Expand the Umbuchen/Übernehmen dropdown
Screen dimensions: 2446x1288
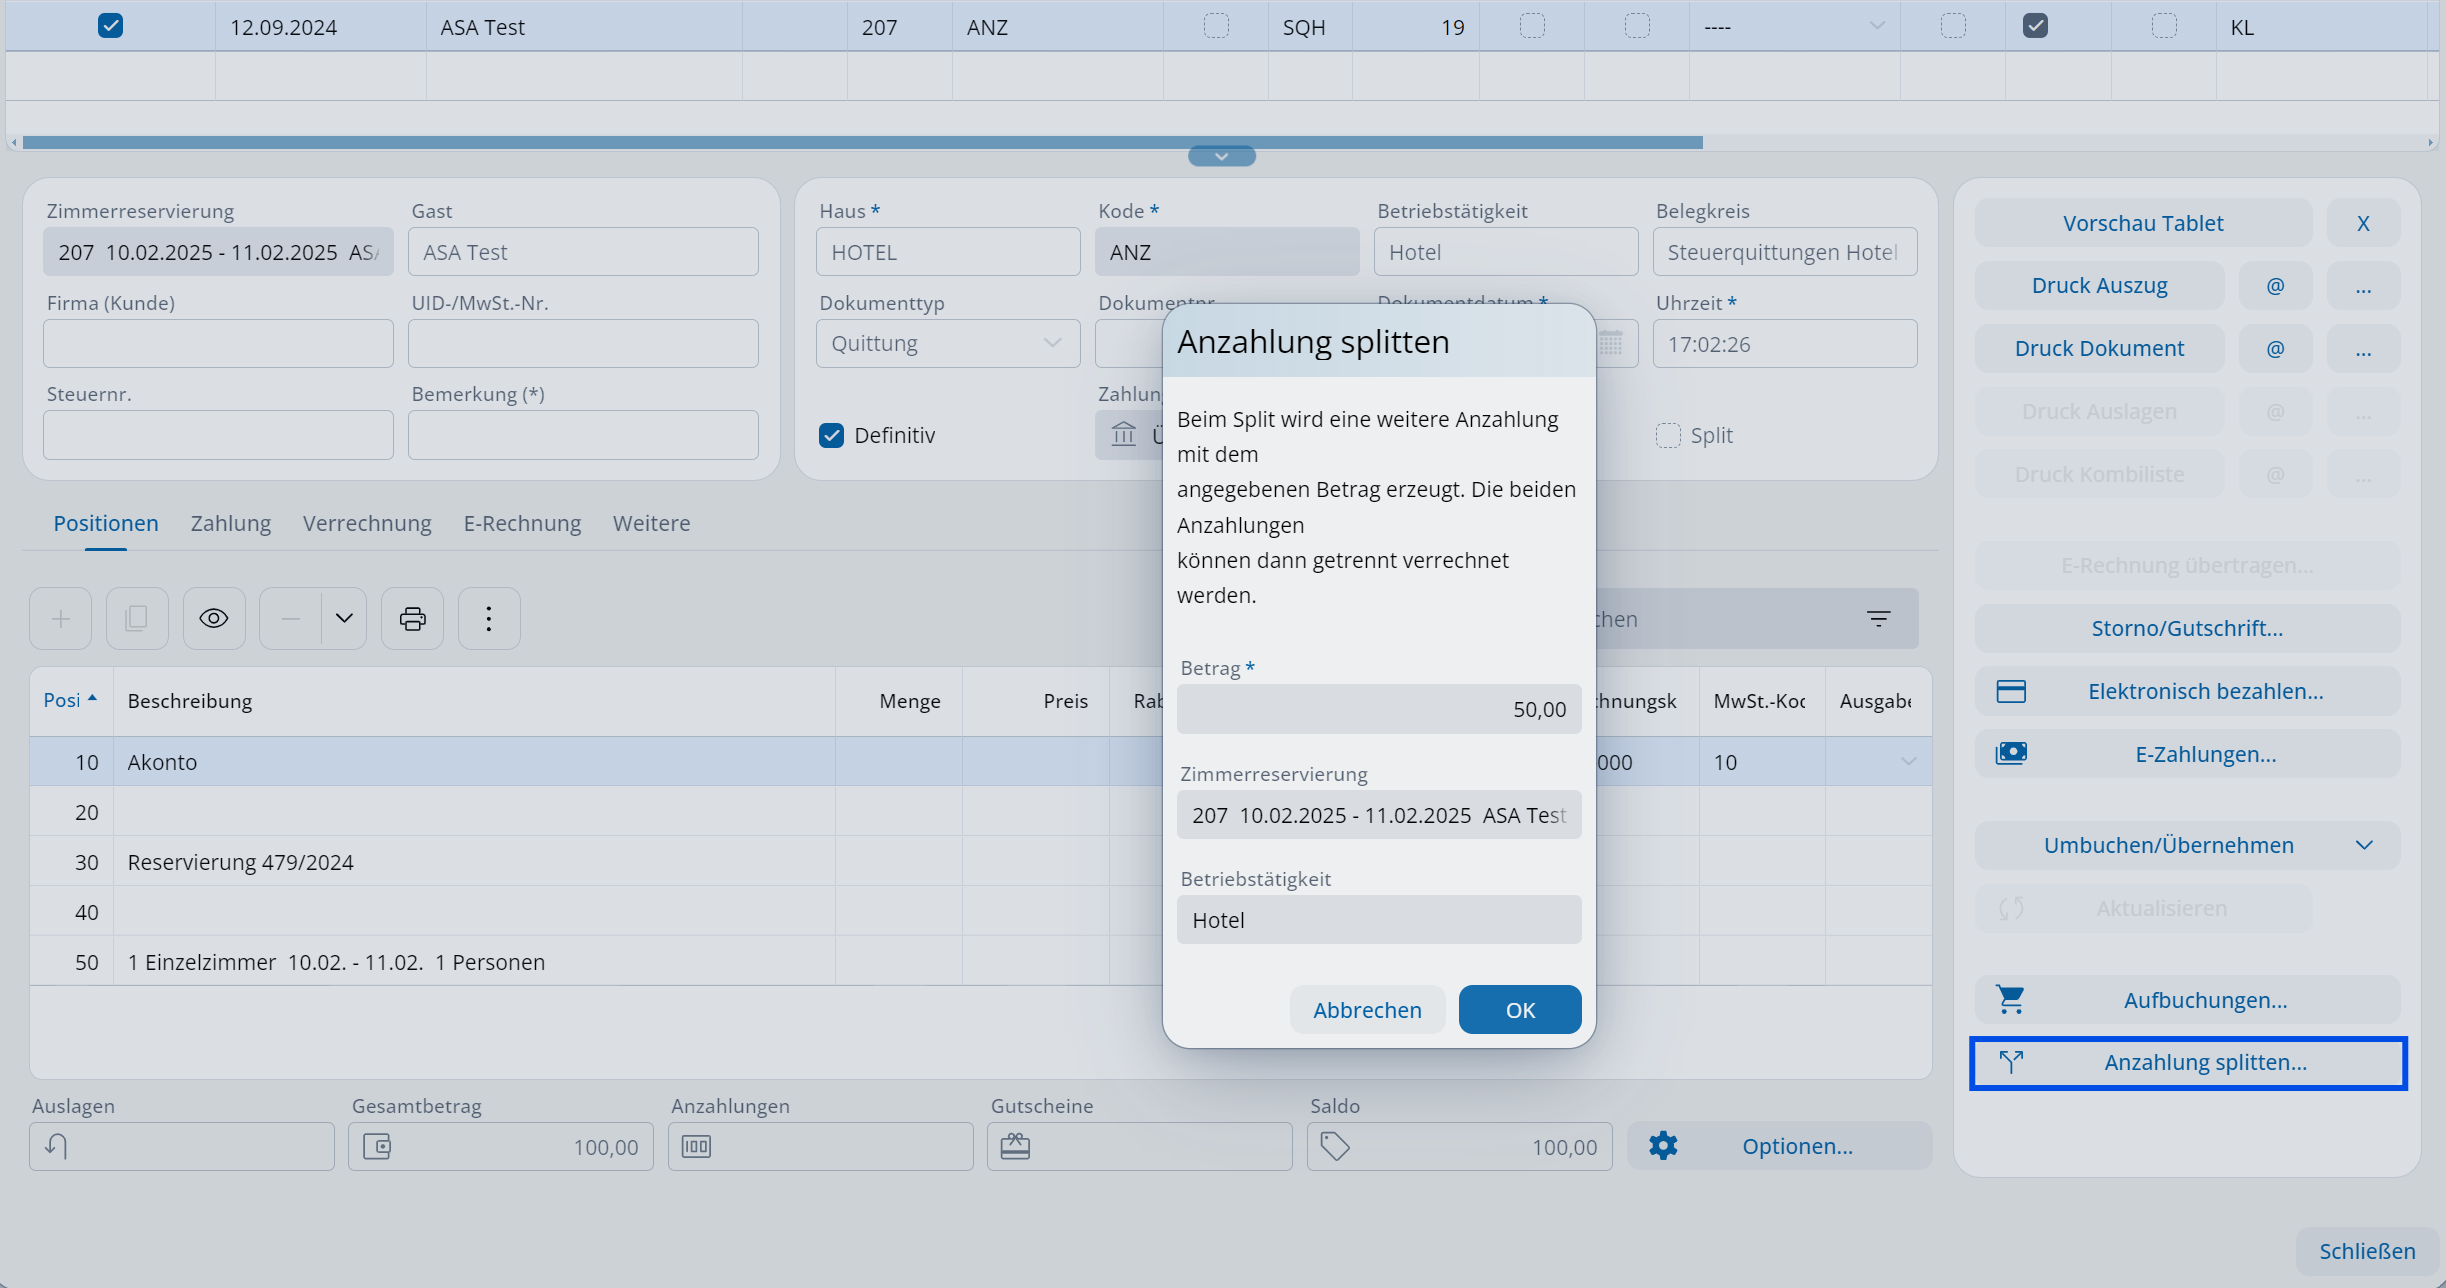pyautogui.click(x=2363, y=845)
